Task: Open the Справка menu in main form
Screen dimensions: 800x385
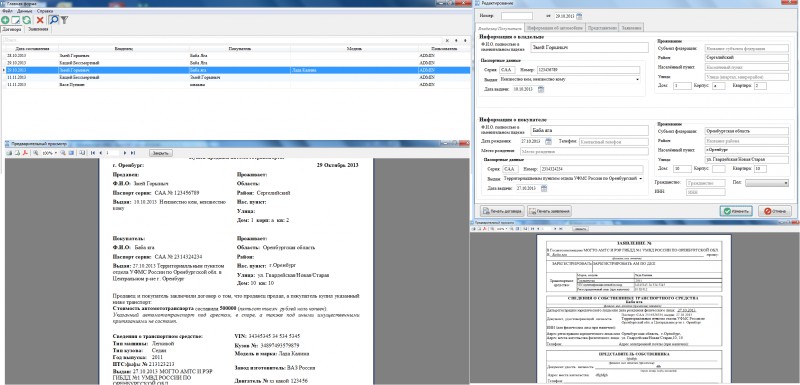Action: pos(45,11)
